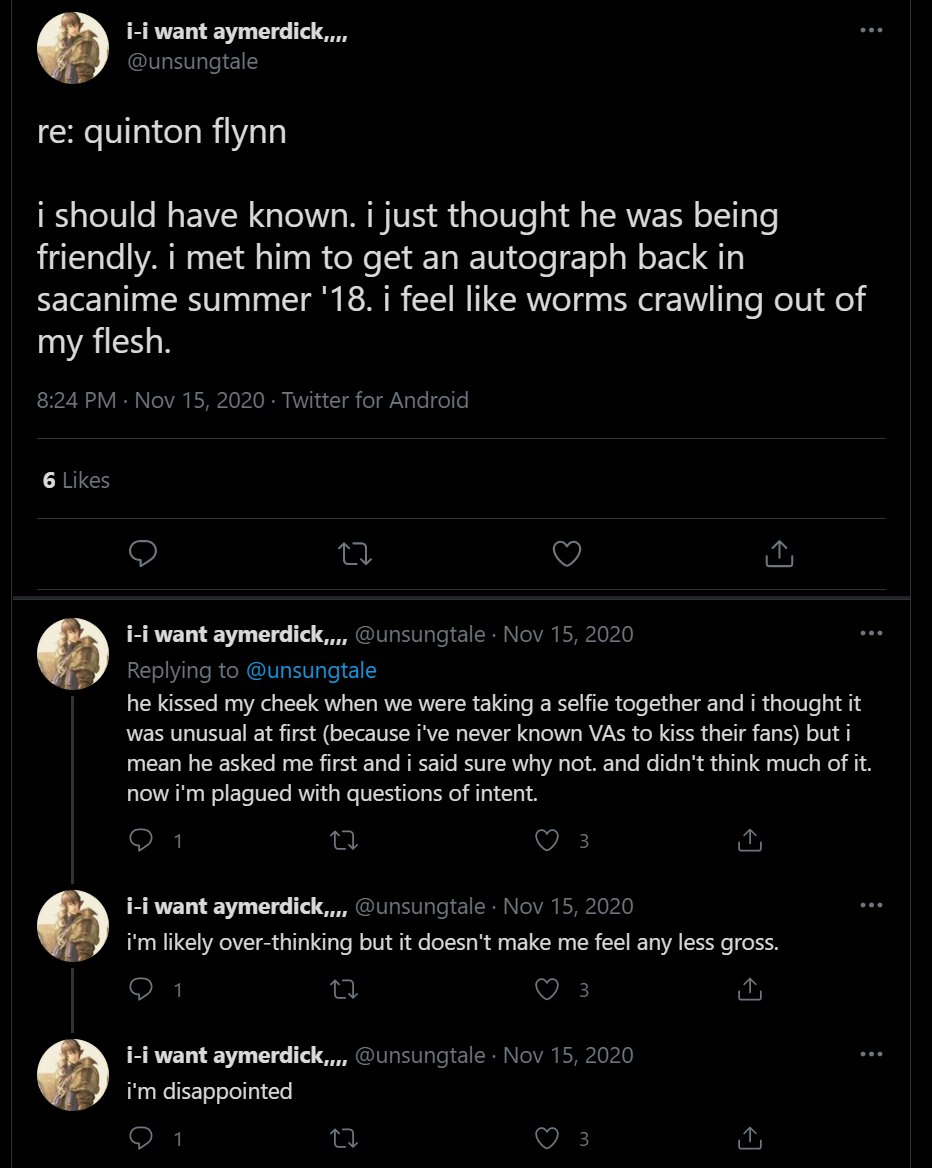View the 6 Likes list

coord(76,480)
